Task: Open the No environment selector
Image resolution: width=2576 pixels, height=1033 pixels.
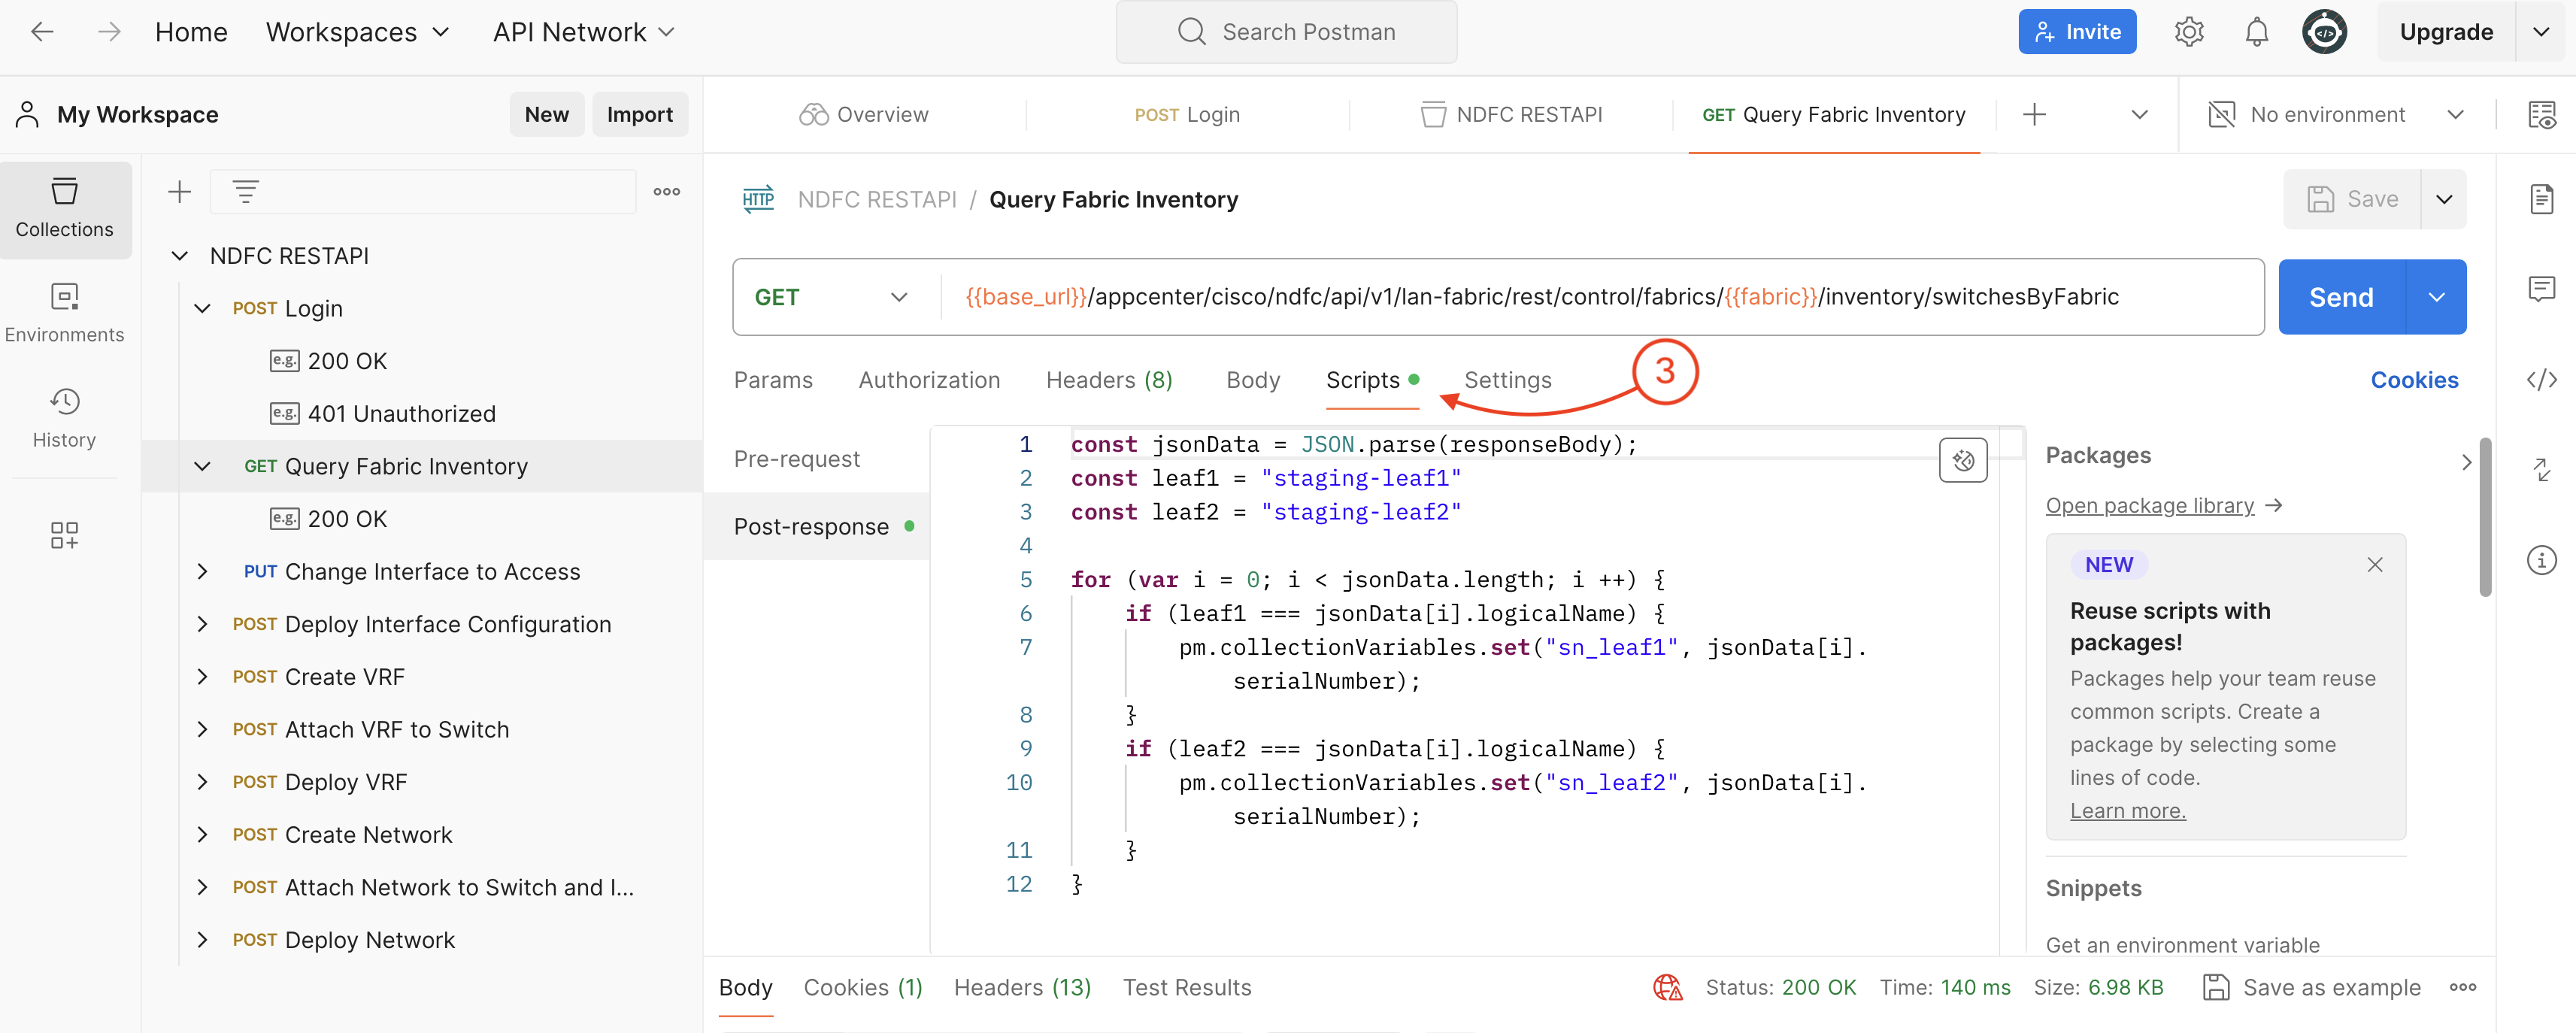Action: coord(2335,115)
